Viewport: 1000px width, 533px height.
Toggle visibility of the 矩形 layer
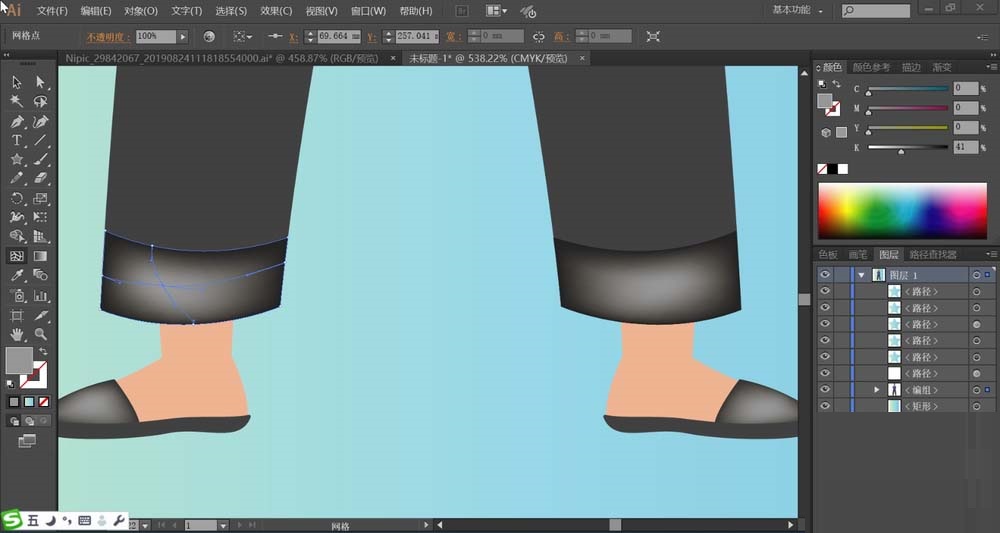click(x=825, y=406)
